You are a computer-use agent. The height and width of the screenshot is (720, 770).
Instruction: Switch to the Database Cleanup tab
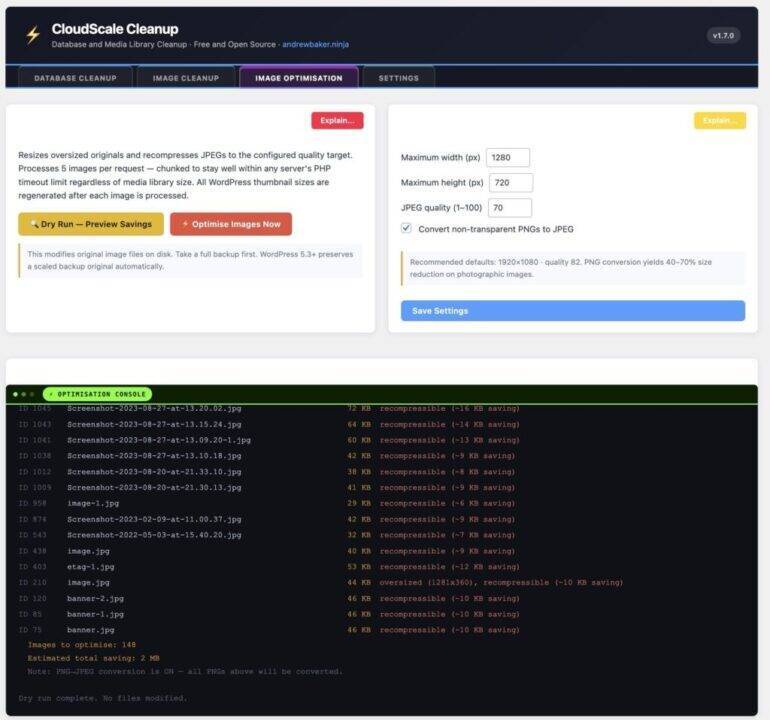click(x=75, y=78)
